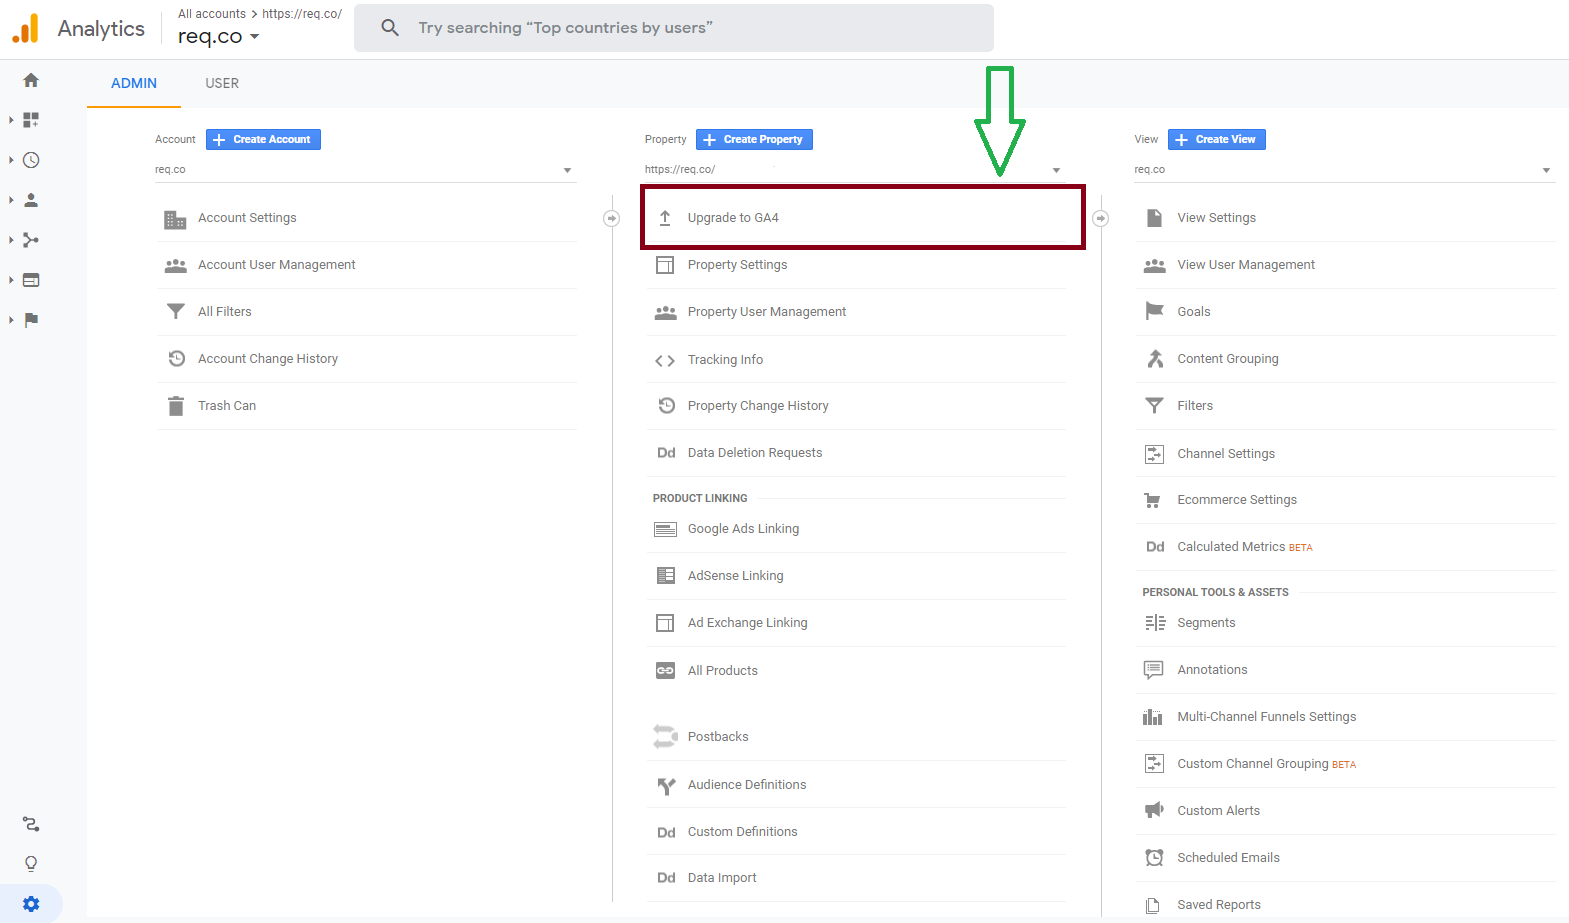Click the Google Analytics logo
Image resolution: width=1569 pixels, height=923 pixels.
(25, 28)
